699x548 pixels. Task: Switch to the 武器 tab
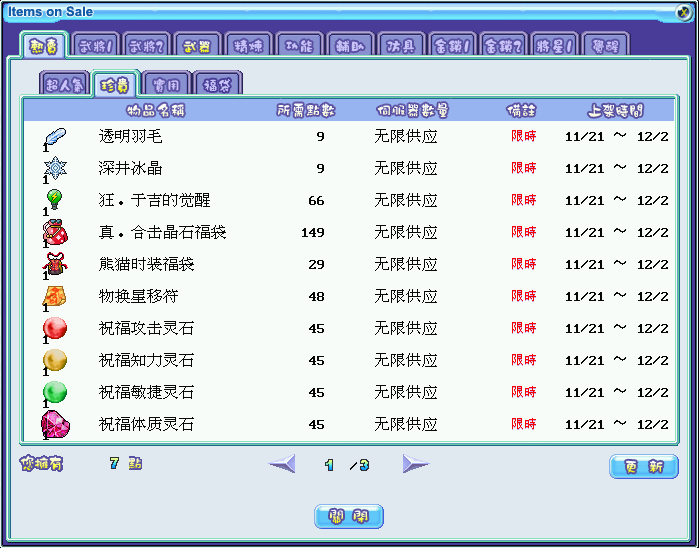[x=197, y=46]
